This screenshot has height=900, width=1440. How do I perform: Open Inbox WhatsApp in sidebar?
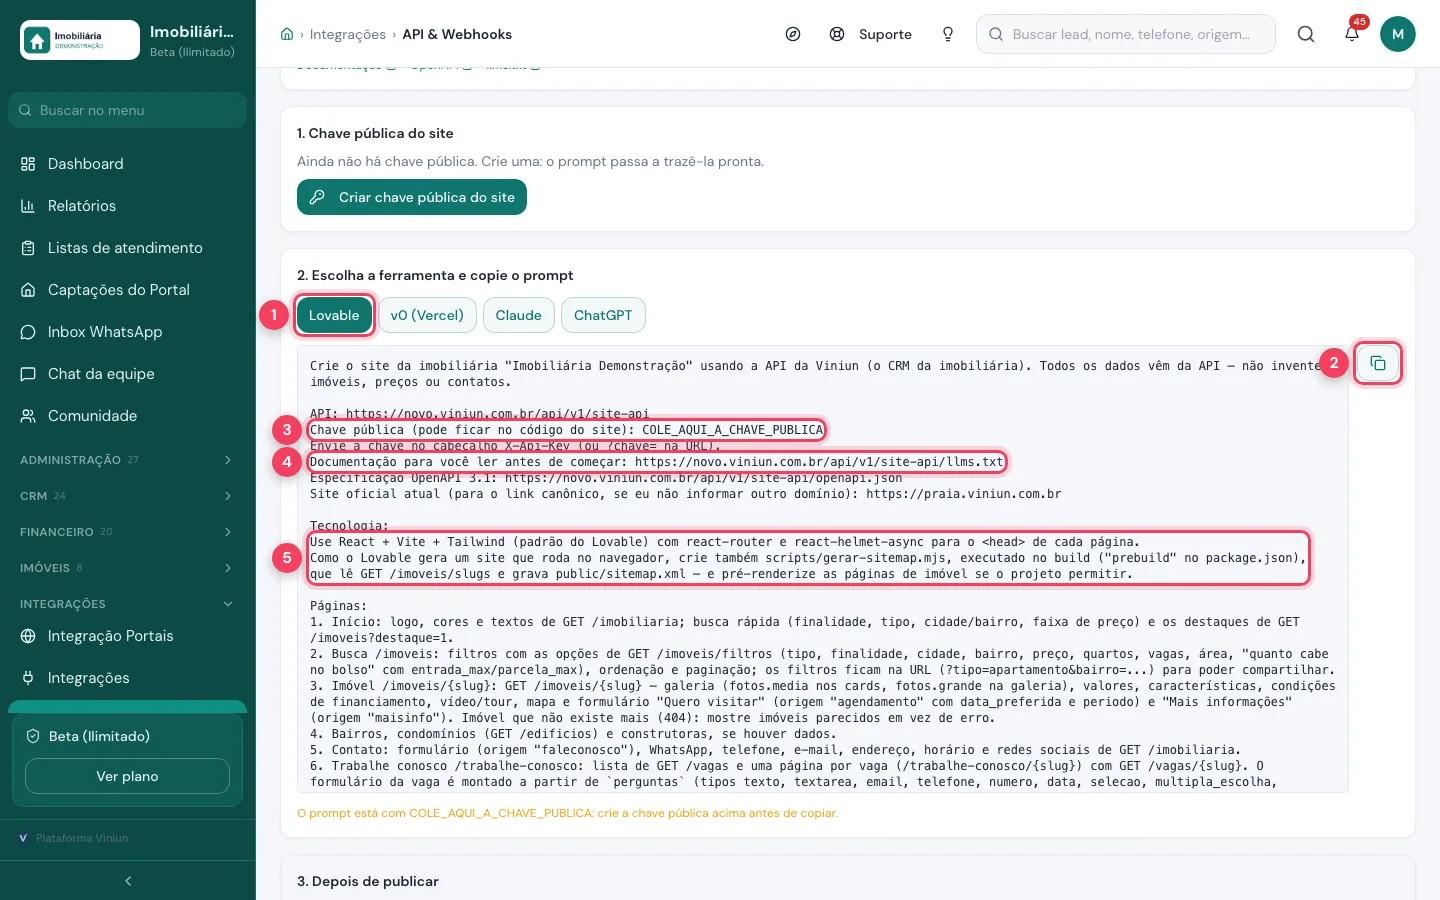(x=128, y=332)
